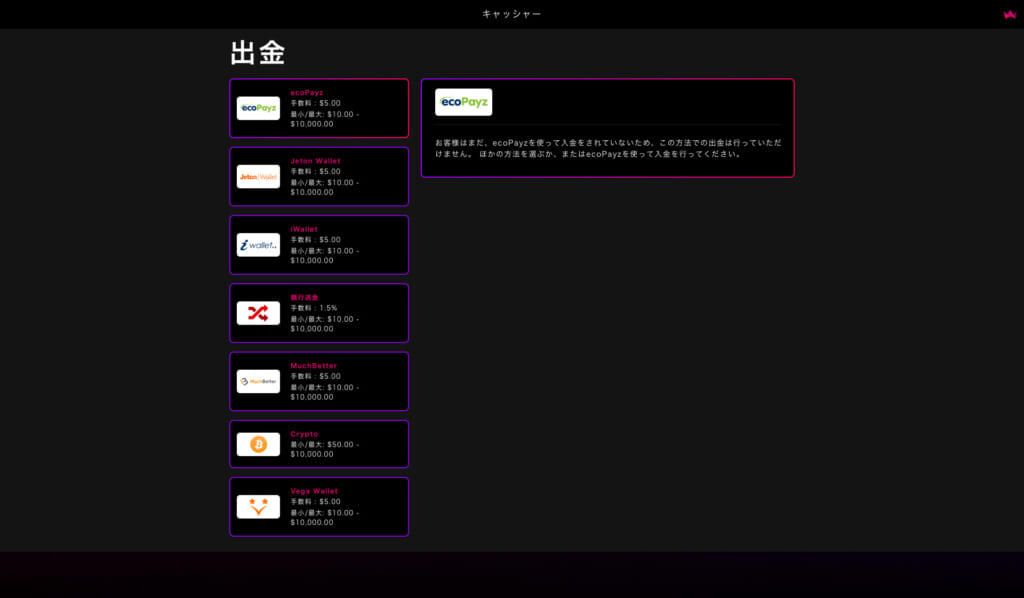Click the Jeton Wallet 最小/最大 limit text
Screen dimensions: 1024x598
point(325,187)
